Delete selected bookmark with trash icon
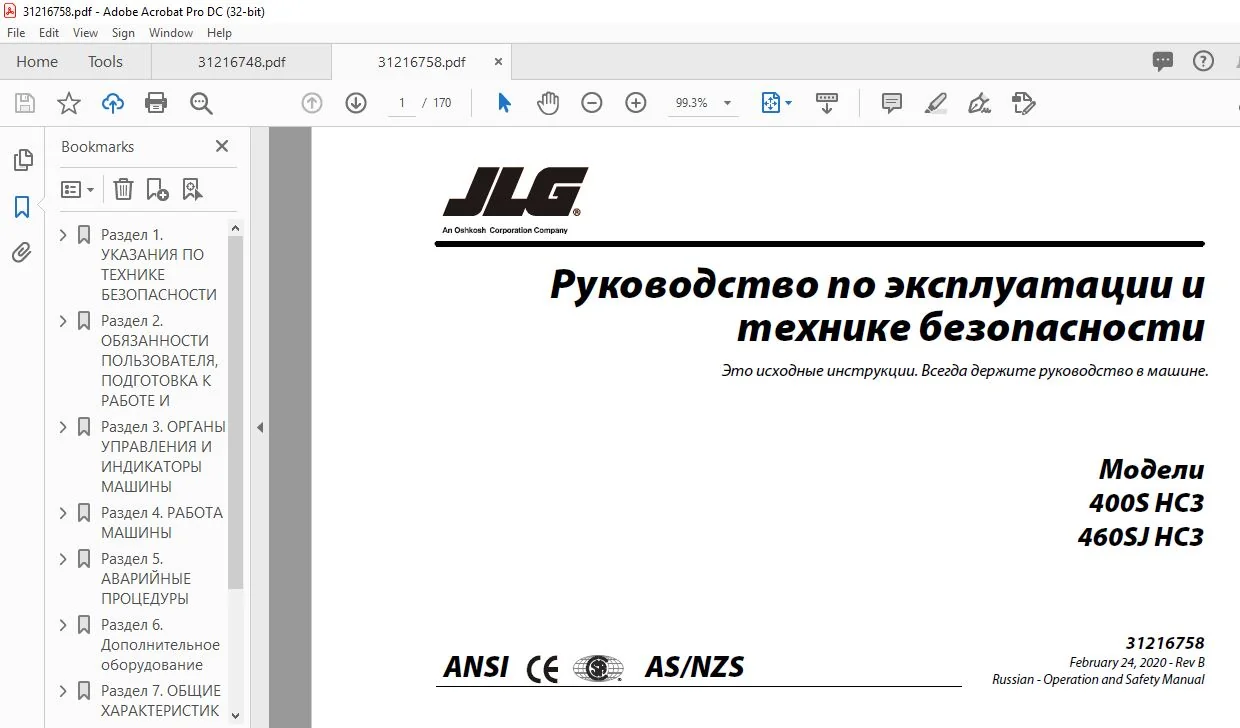The width and height of the screenshot is (1240, 728). coord(123,189)
